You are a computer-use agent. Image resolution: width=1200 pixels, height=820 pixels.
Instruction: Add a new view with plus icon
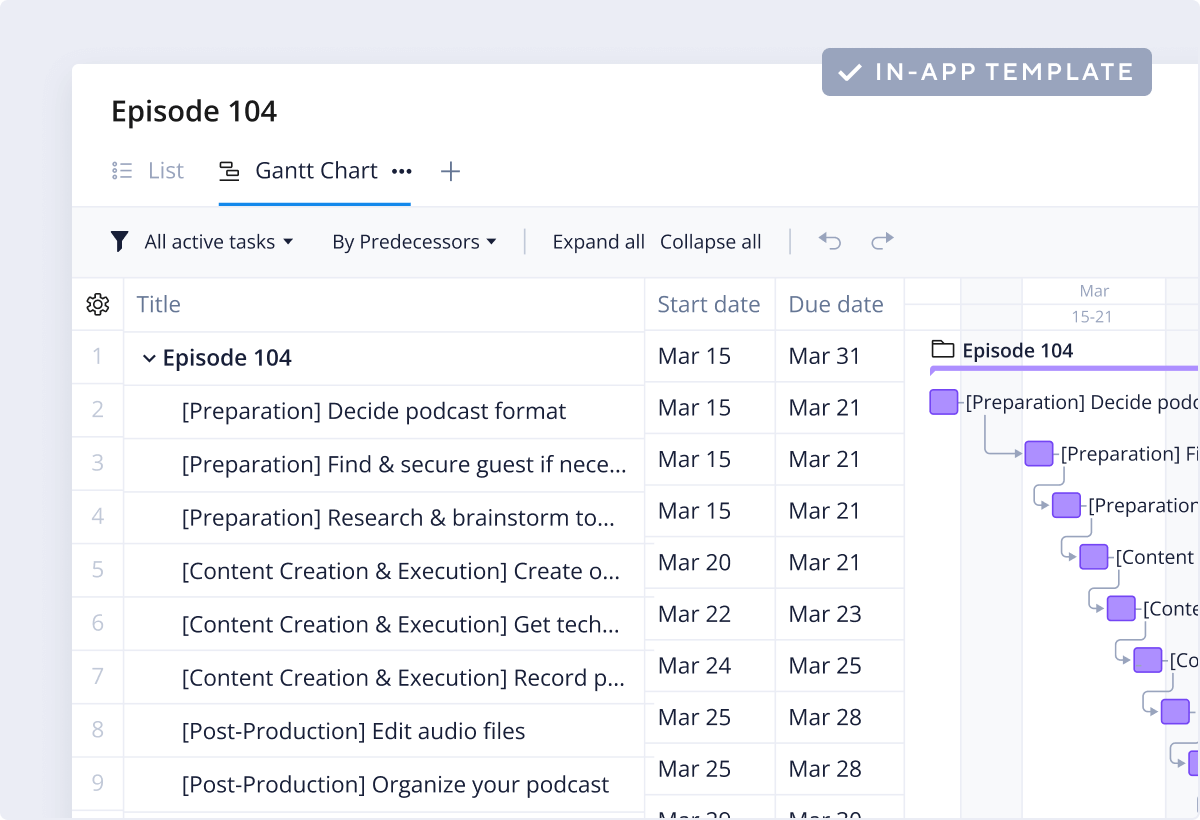click(x=451, y=172)
